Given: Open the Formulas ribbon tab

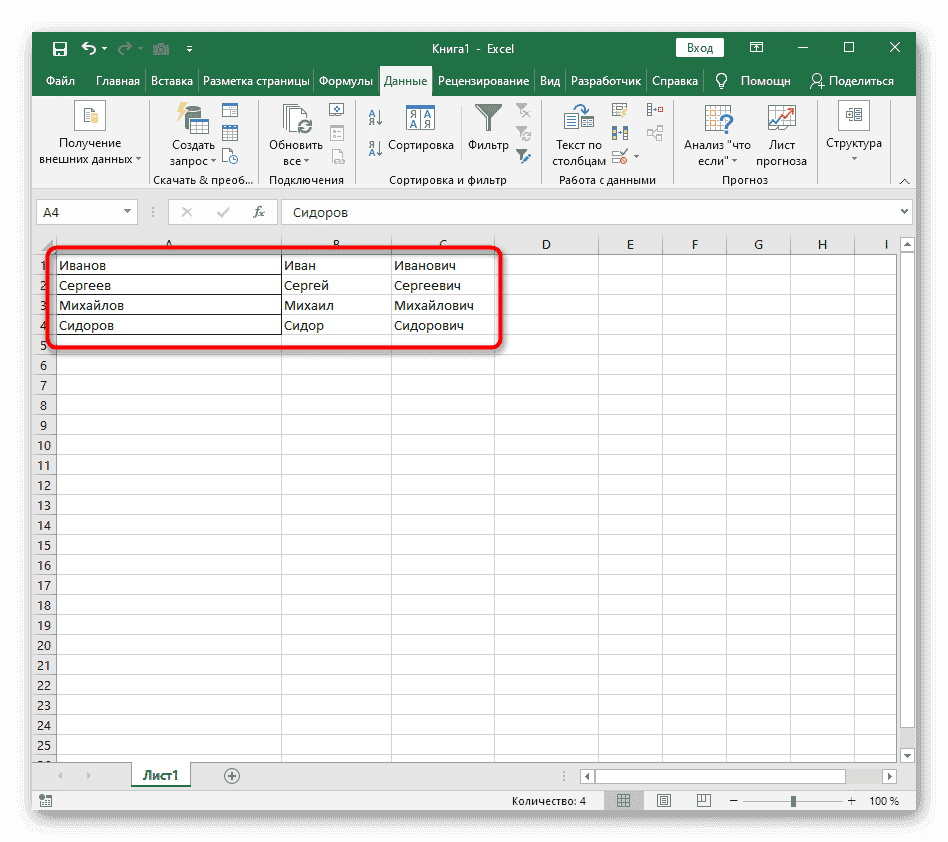Looking at the screenshot, I should click(347, 81).
